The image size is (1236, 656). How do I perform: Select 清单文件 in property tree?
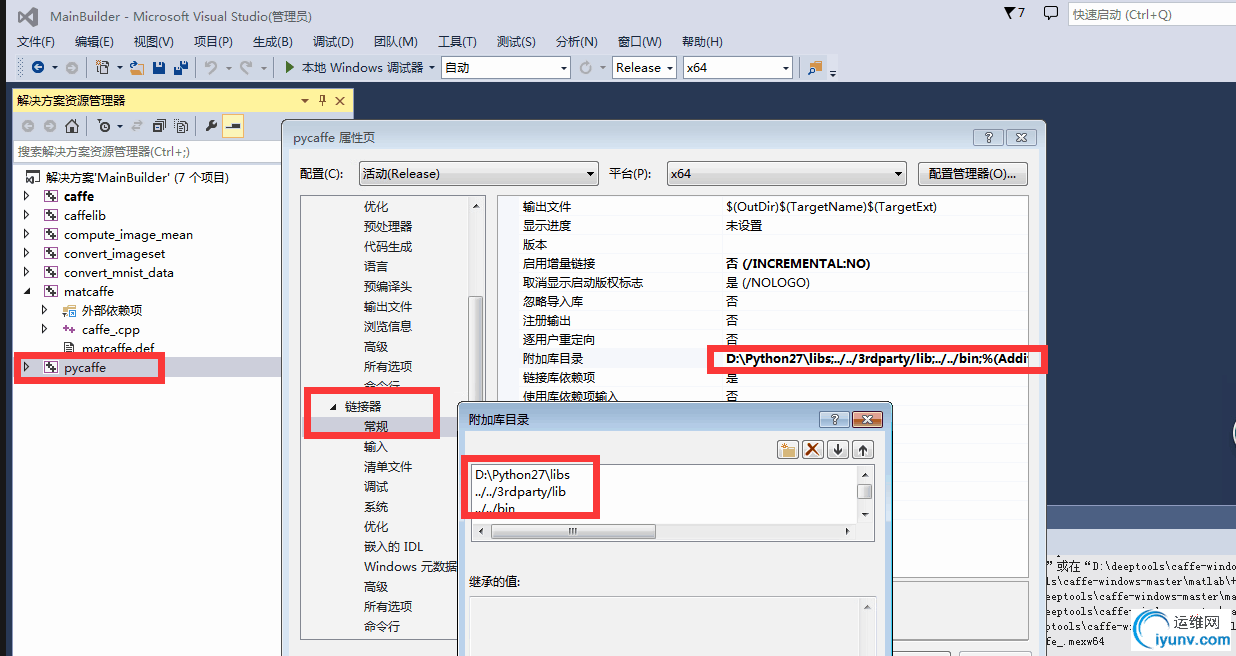pyautogui.click(x=388, y=466)
